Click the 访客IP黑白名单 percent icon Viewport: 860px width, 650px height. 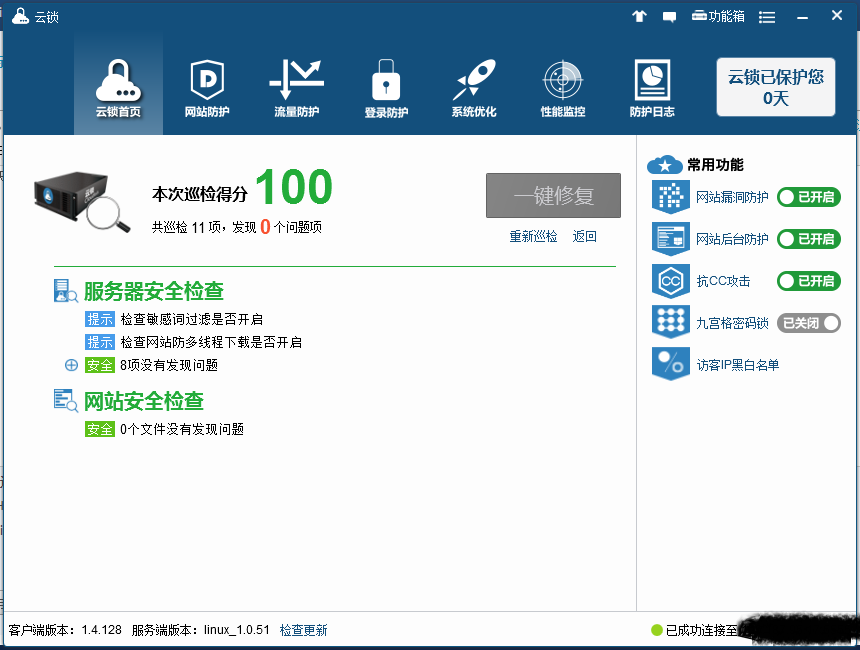point(671,363)
